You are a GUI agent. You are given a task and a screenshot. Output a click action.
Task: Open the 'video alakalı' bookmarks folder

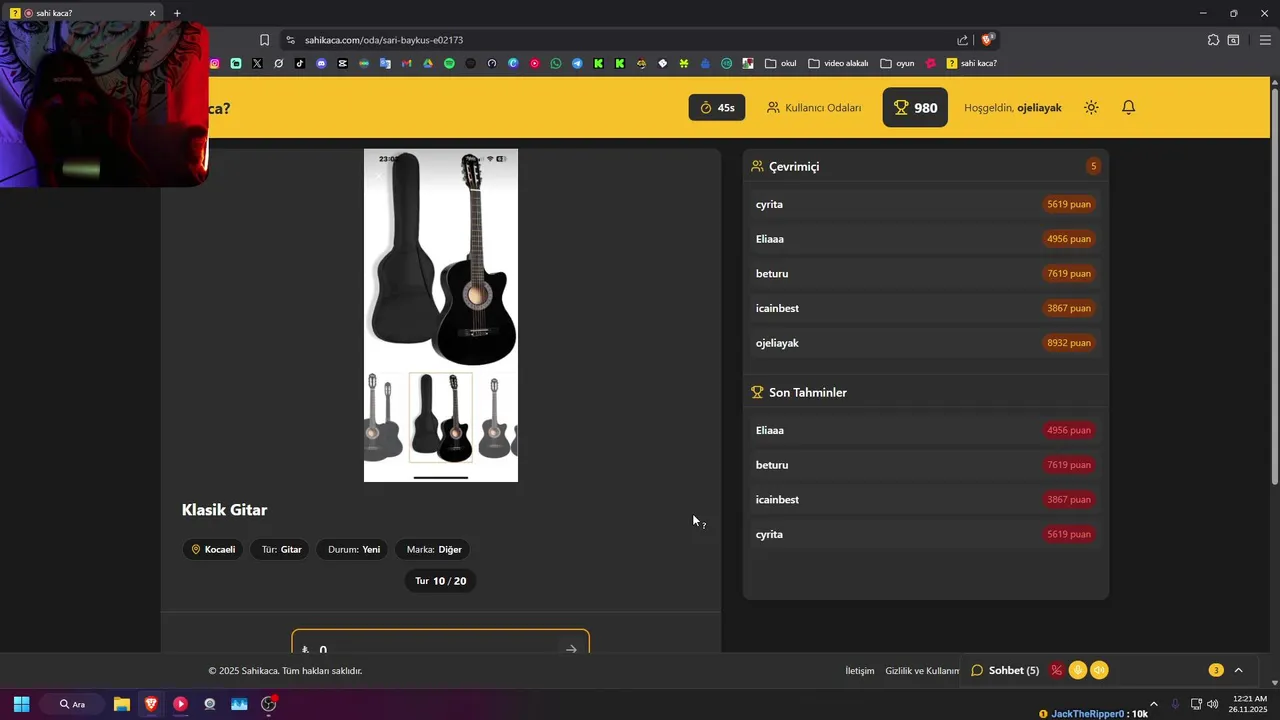(x=838, y=63)
